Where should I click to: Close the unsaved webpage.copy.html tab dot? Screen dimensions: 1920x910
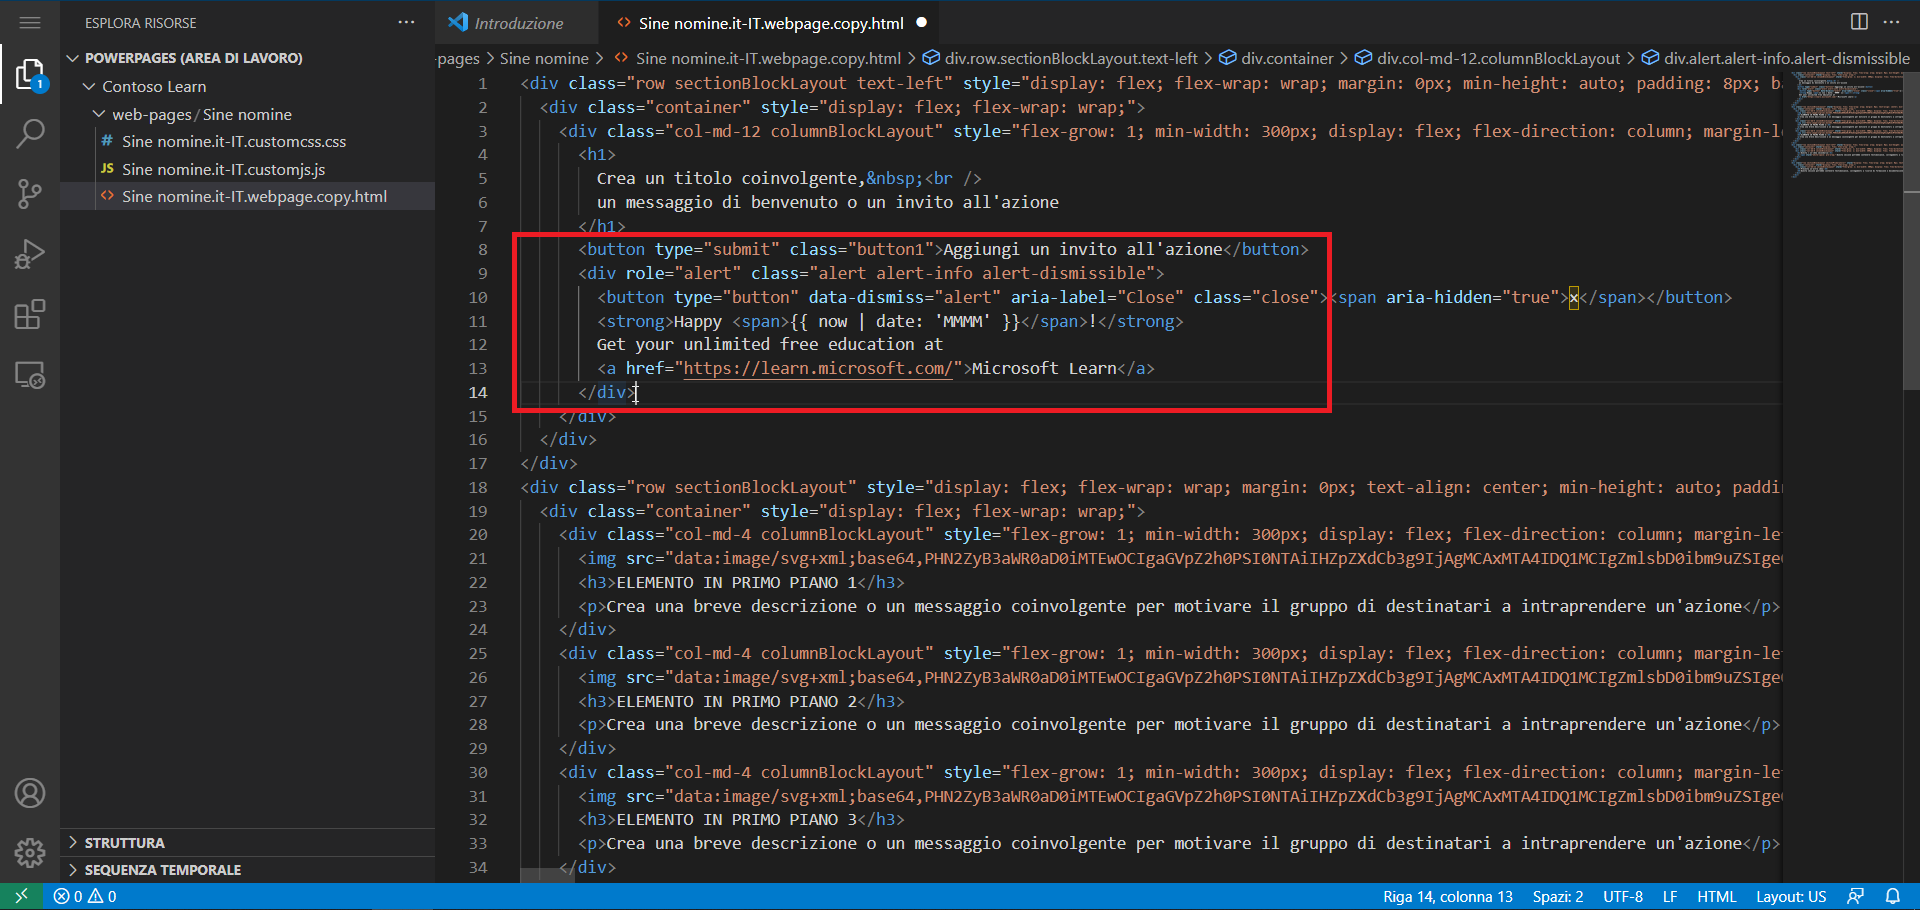pyautogui.click(x=922, y=22)
